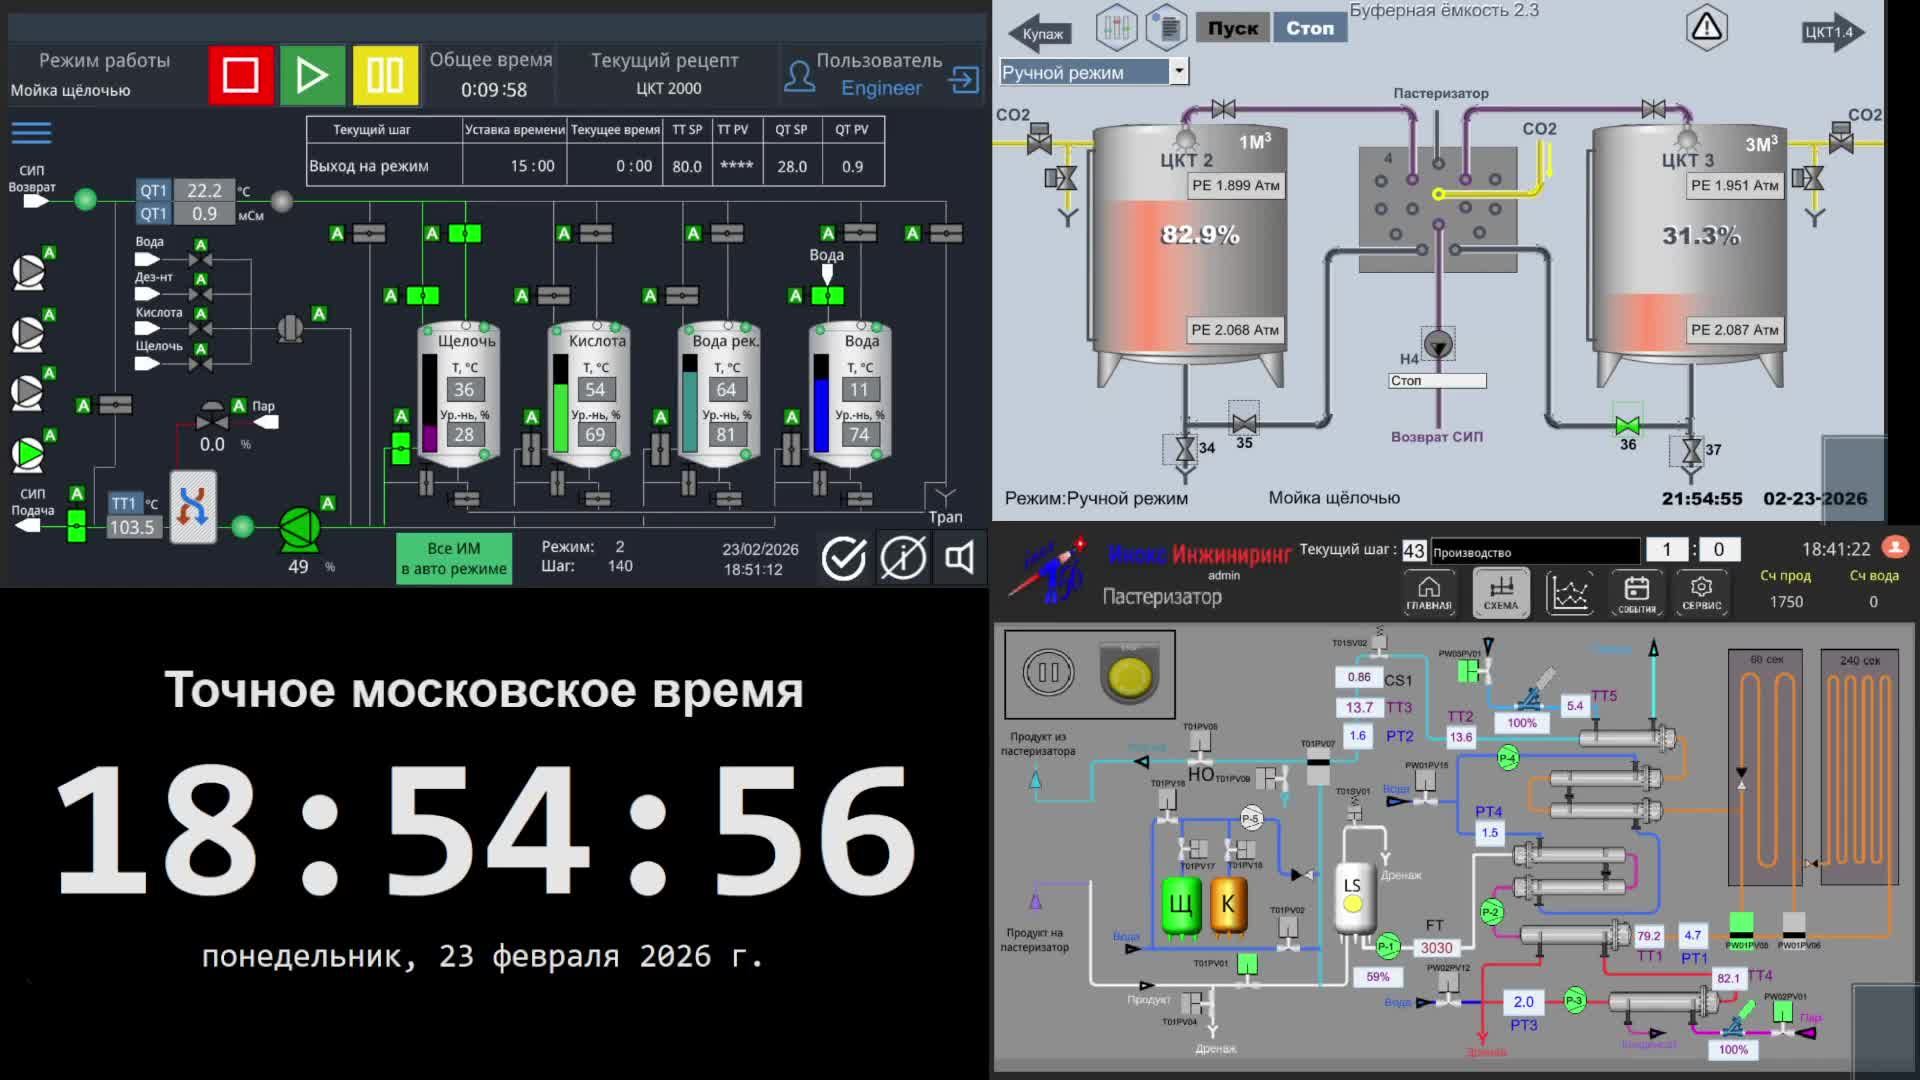Screen dimensions: 1920x1080
Task: Switch to the ГЛАВНАЯ tab
Action: tap(1428, 593)
